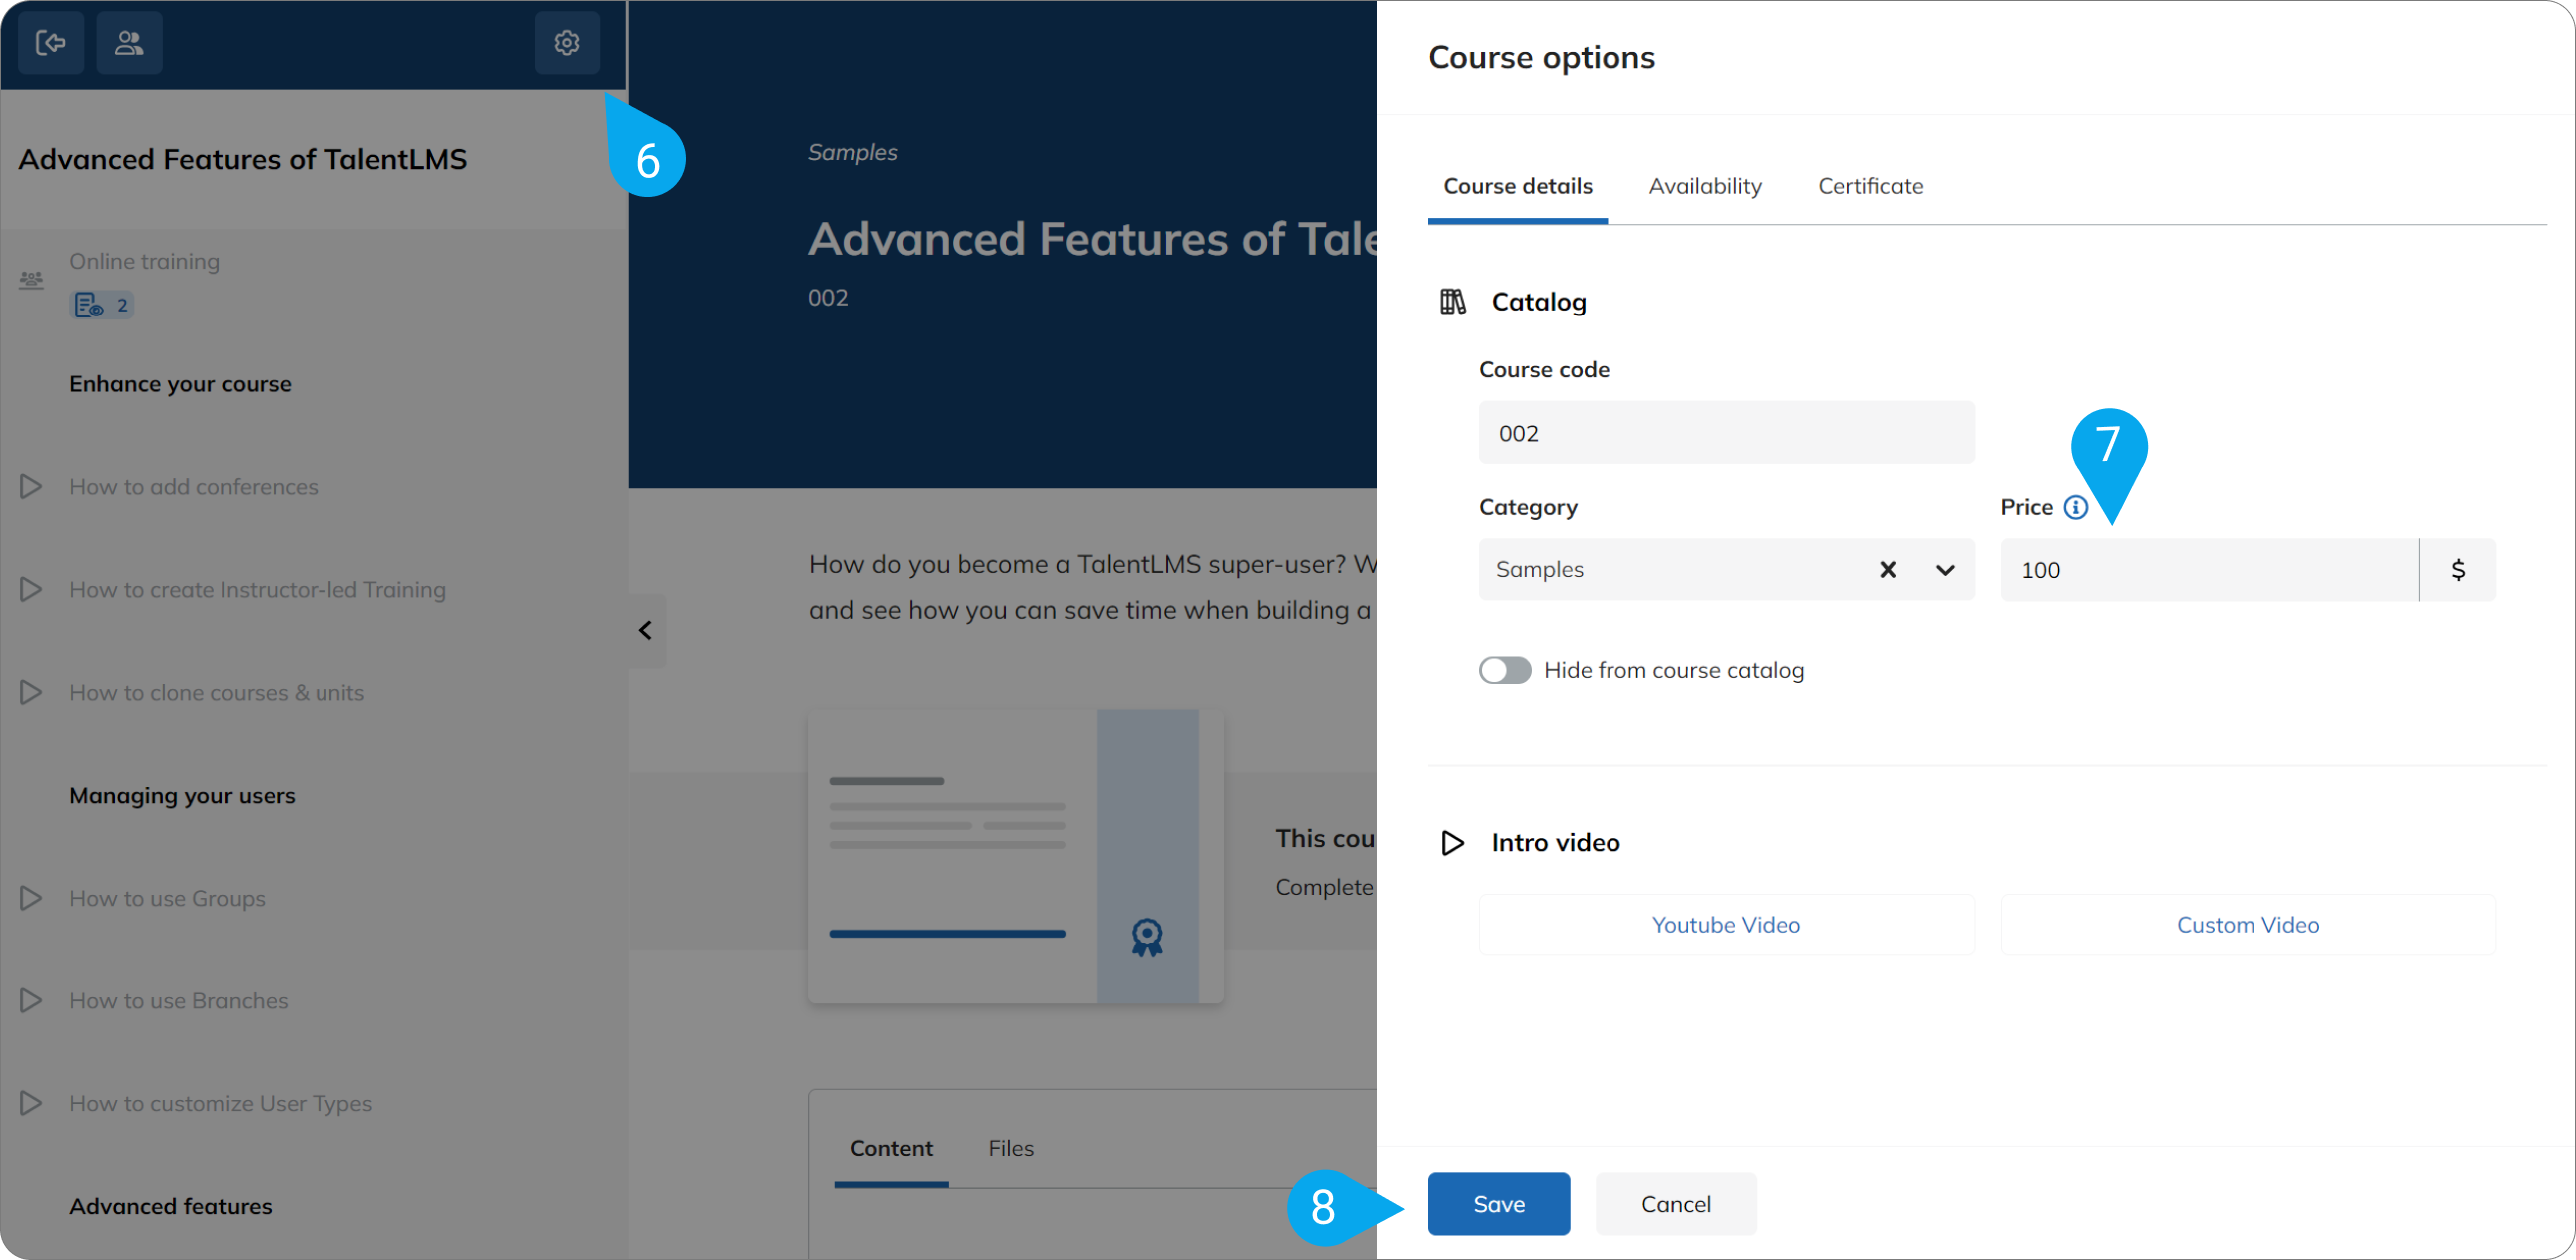Click play icon for customize User Types
This screenshot has height=1260, width=2576.
(x=31, y=1103)
